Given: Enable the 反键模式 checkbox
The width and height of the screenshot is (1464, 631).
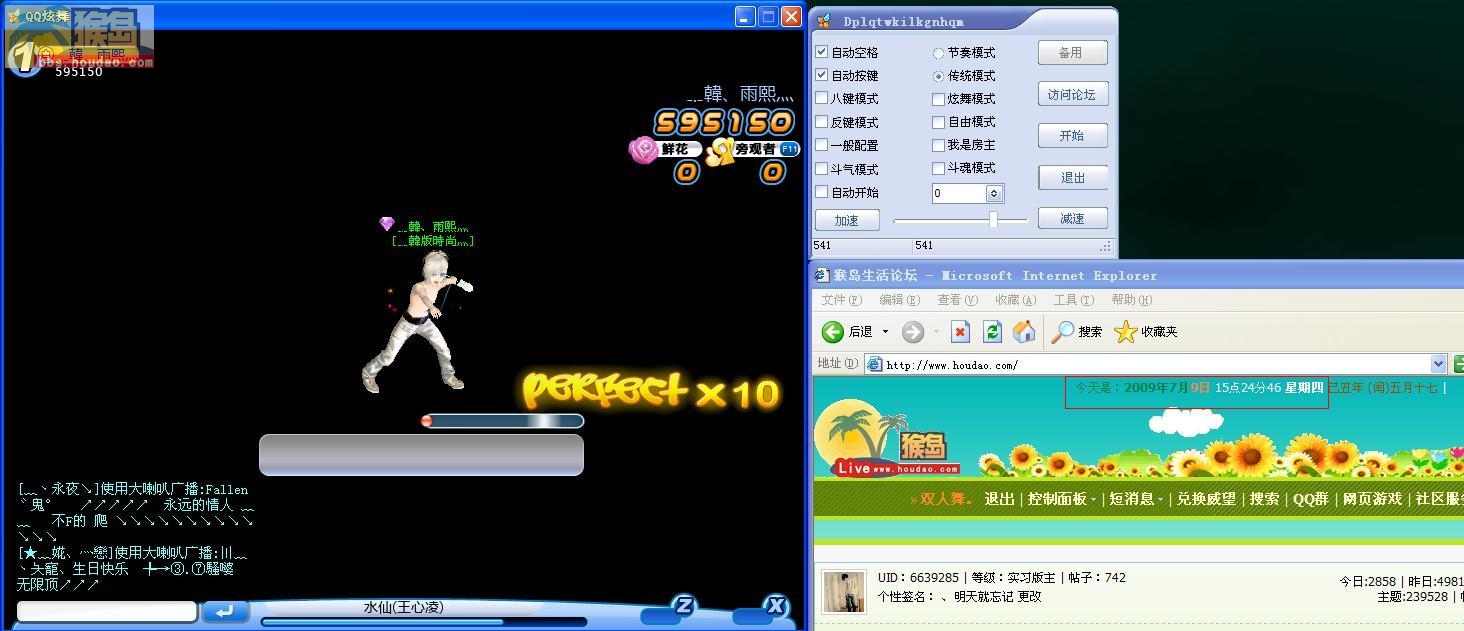Looking at the screenshot, I should click(822, 122).
